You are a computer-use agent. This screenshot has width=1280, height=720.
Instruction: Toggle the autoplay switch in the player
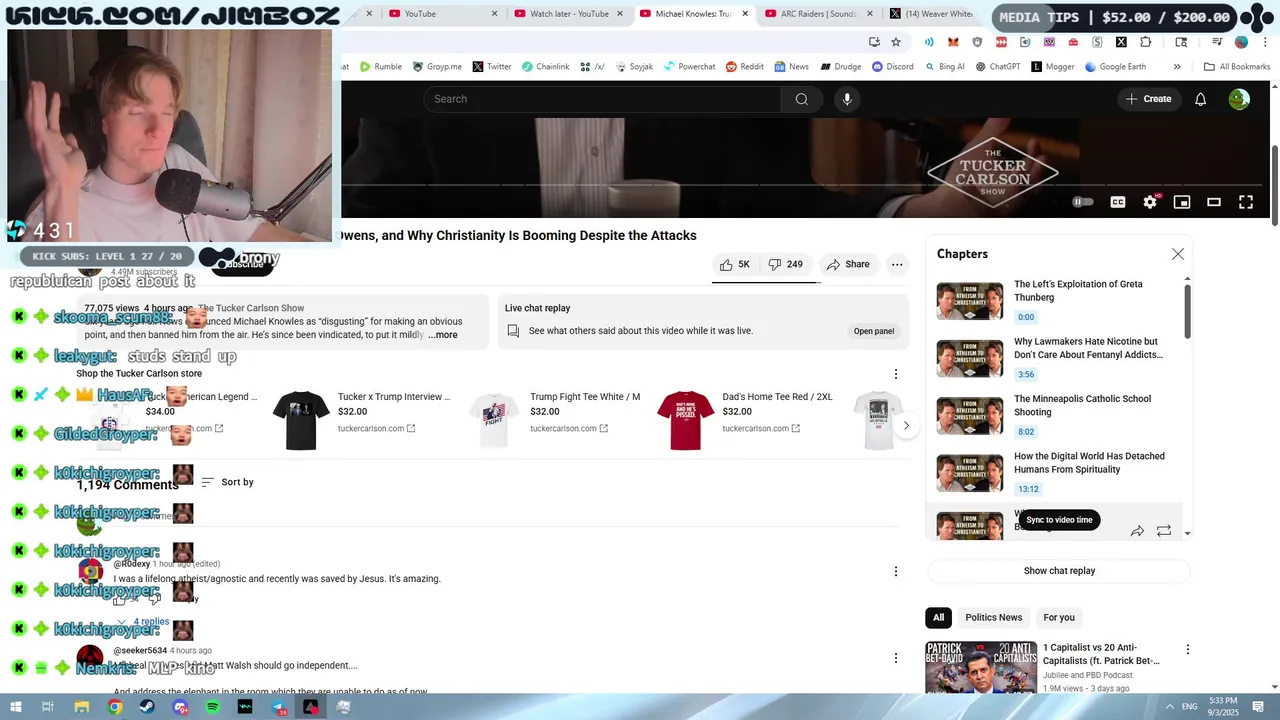[1083, 202]
